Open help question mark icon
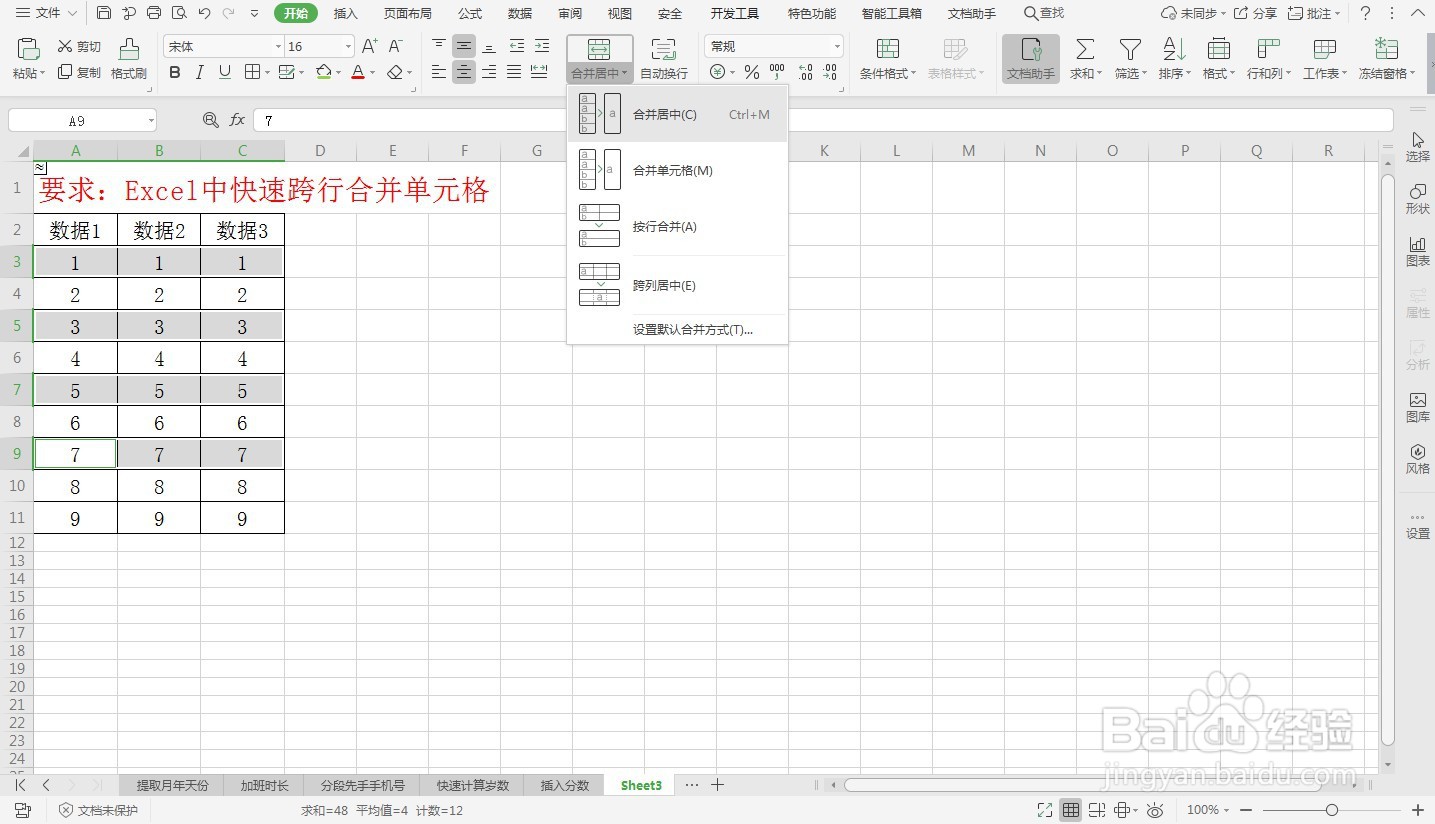Viewport: 1435px width, 824px height. (1365, 14)
